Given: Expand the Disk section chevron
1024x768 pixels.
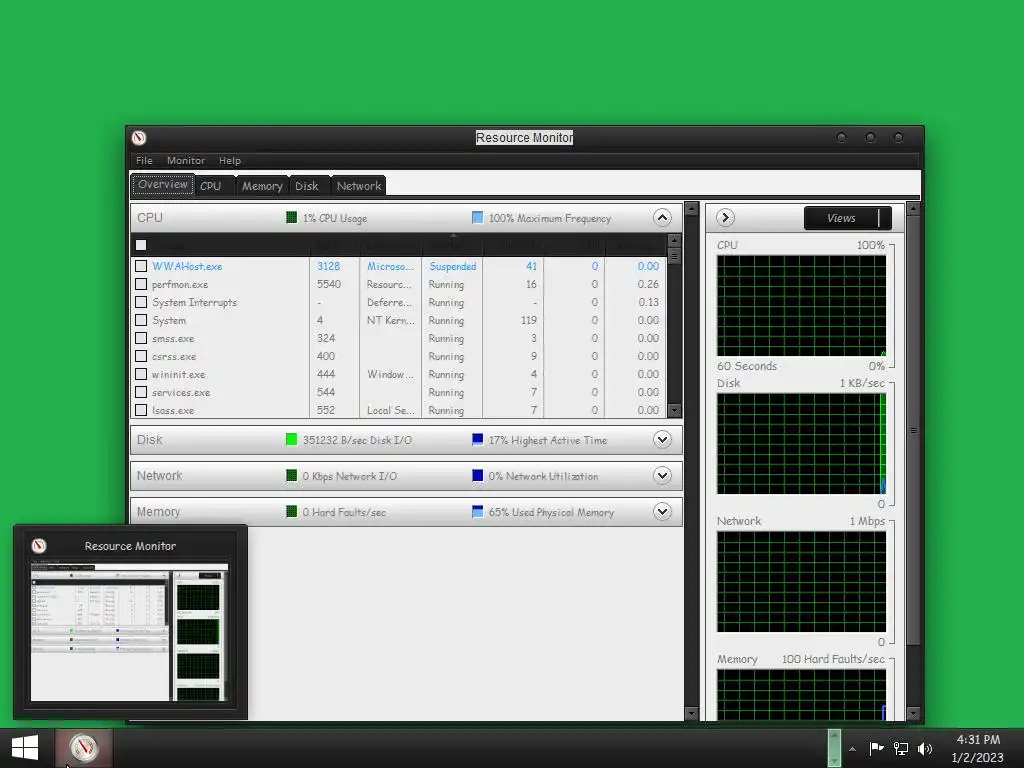Looking at the screenshot, I should pos(662,440).
